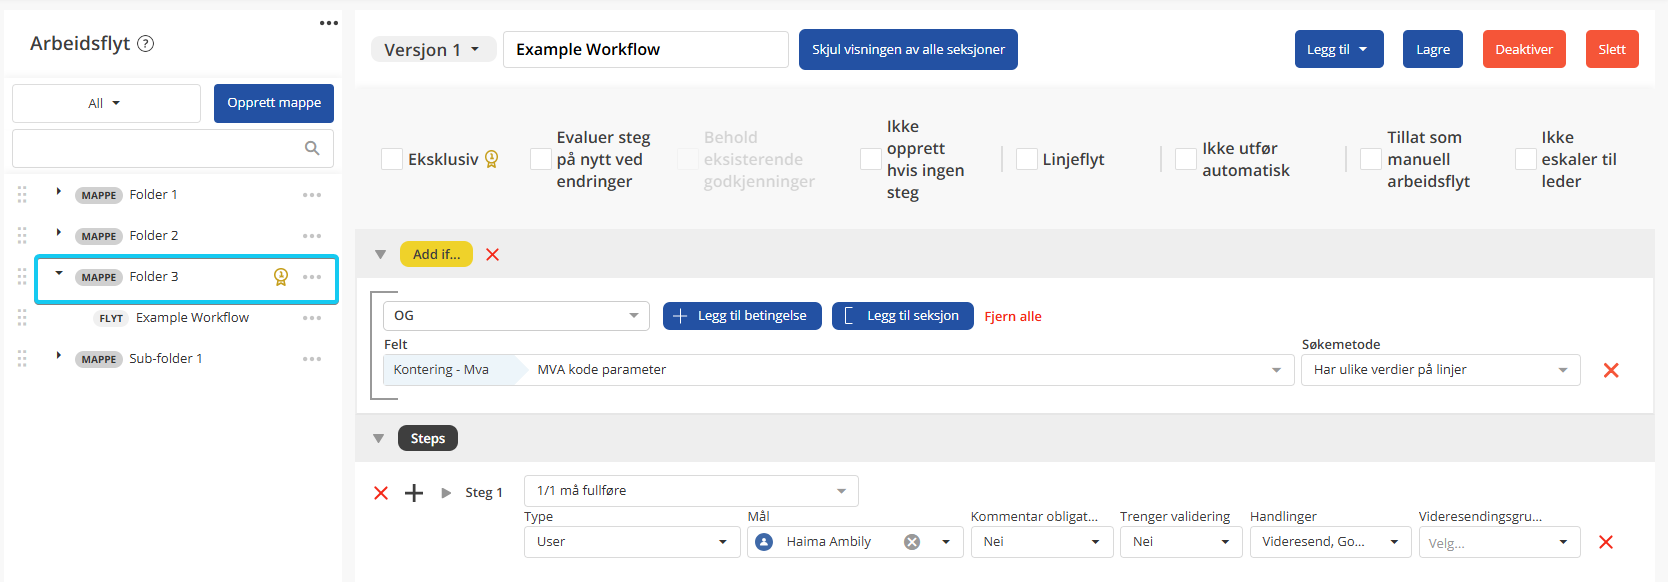Click Legg til seksjon button
The width and height of the screenshot is (1668, 582).
pyautogui.click(x=903, y=316)
